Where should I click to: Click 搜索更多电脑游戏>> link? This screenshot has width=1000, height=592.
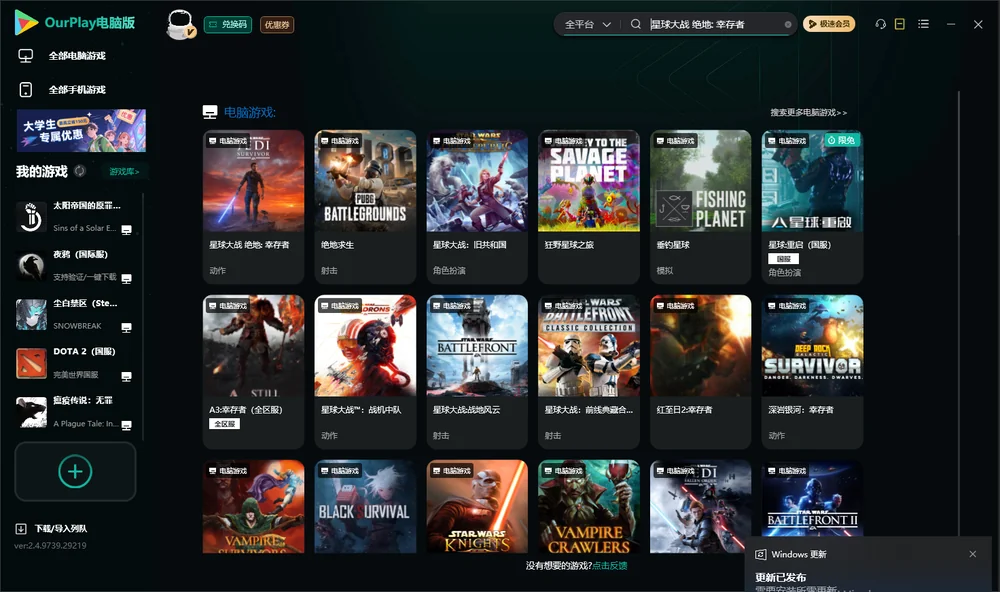808,112
